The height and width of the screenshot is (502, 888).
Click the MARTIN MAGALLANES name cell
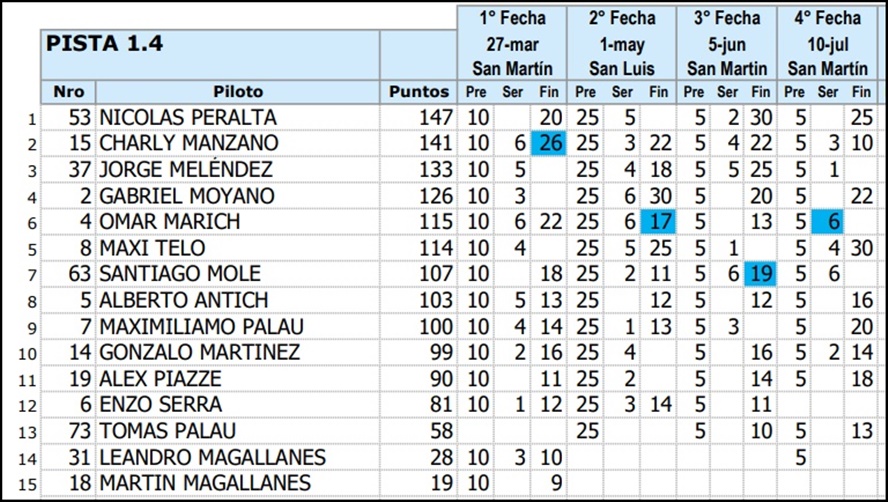click(x=237, y=484)
